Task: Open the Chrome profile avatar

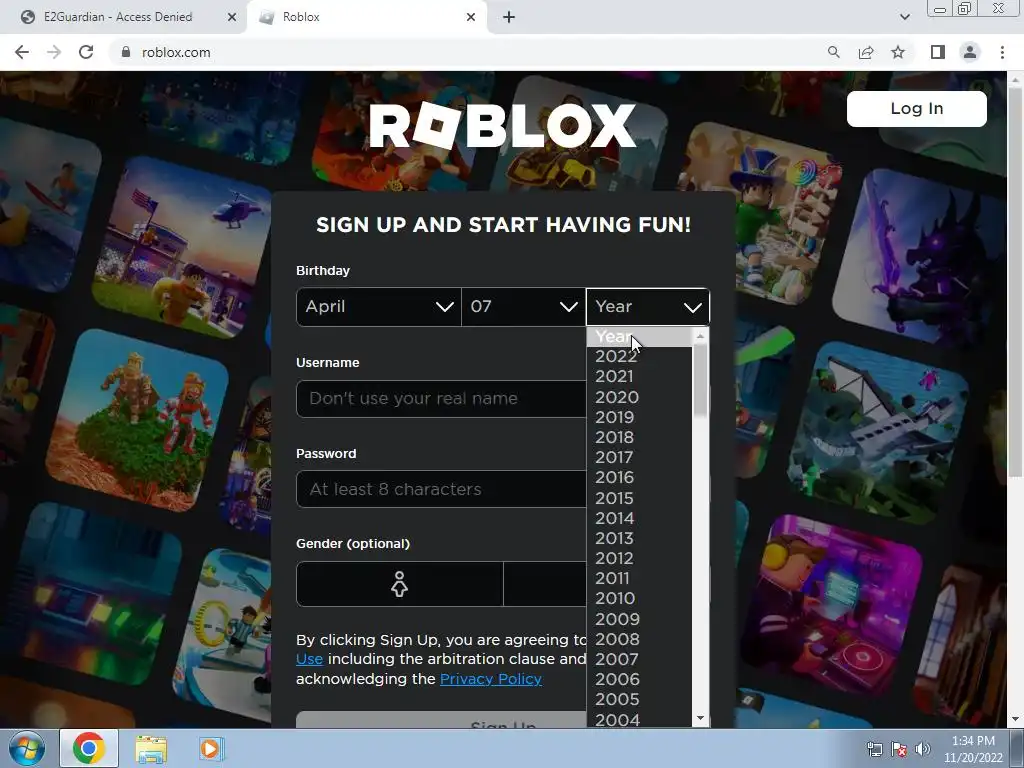Action: tap(970, 52)
